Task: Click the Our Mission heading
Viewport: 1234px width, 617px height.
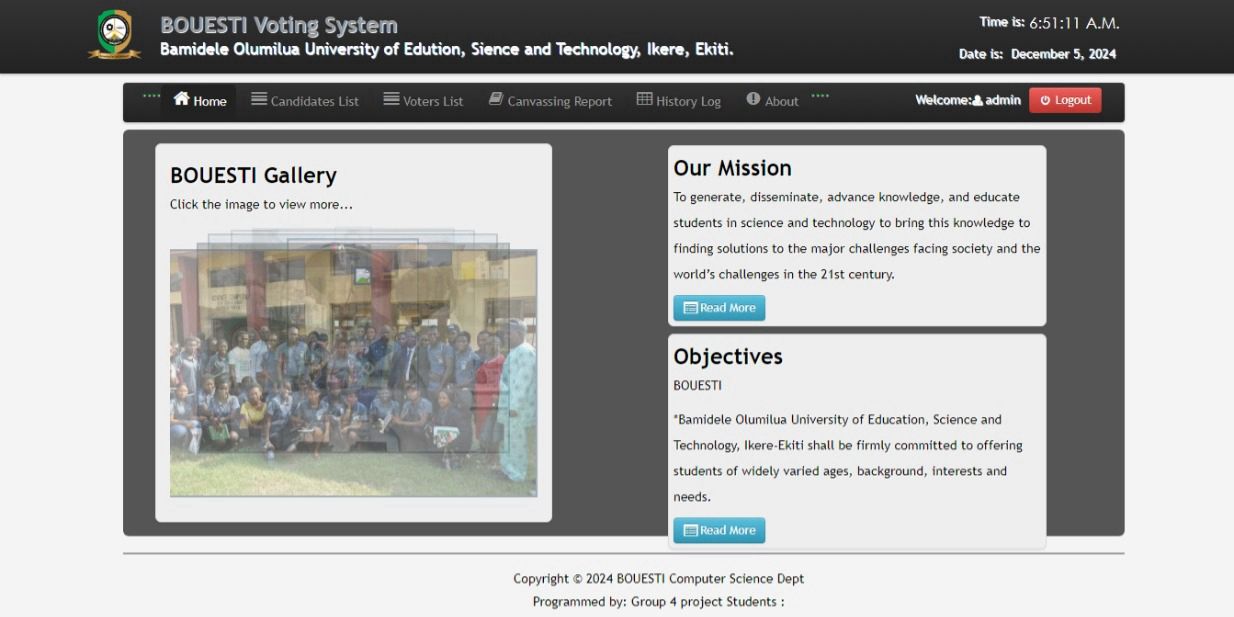Action: tap(732, 168)
